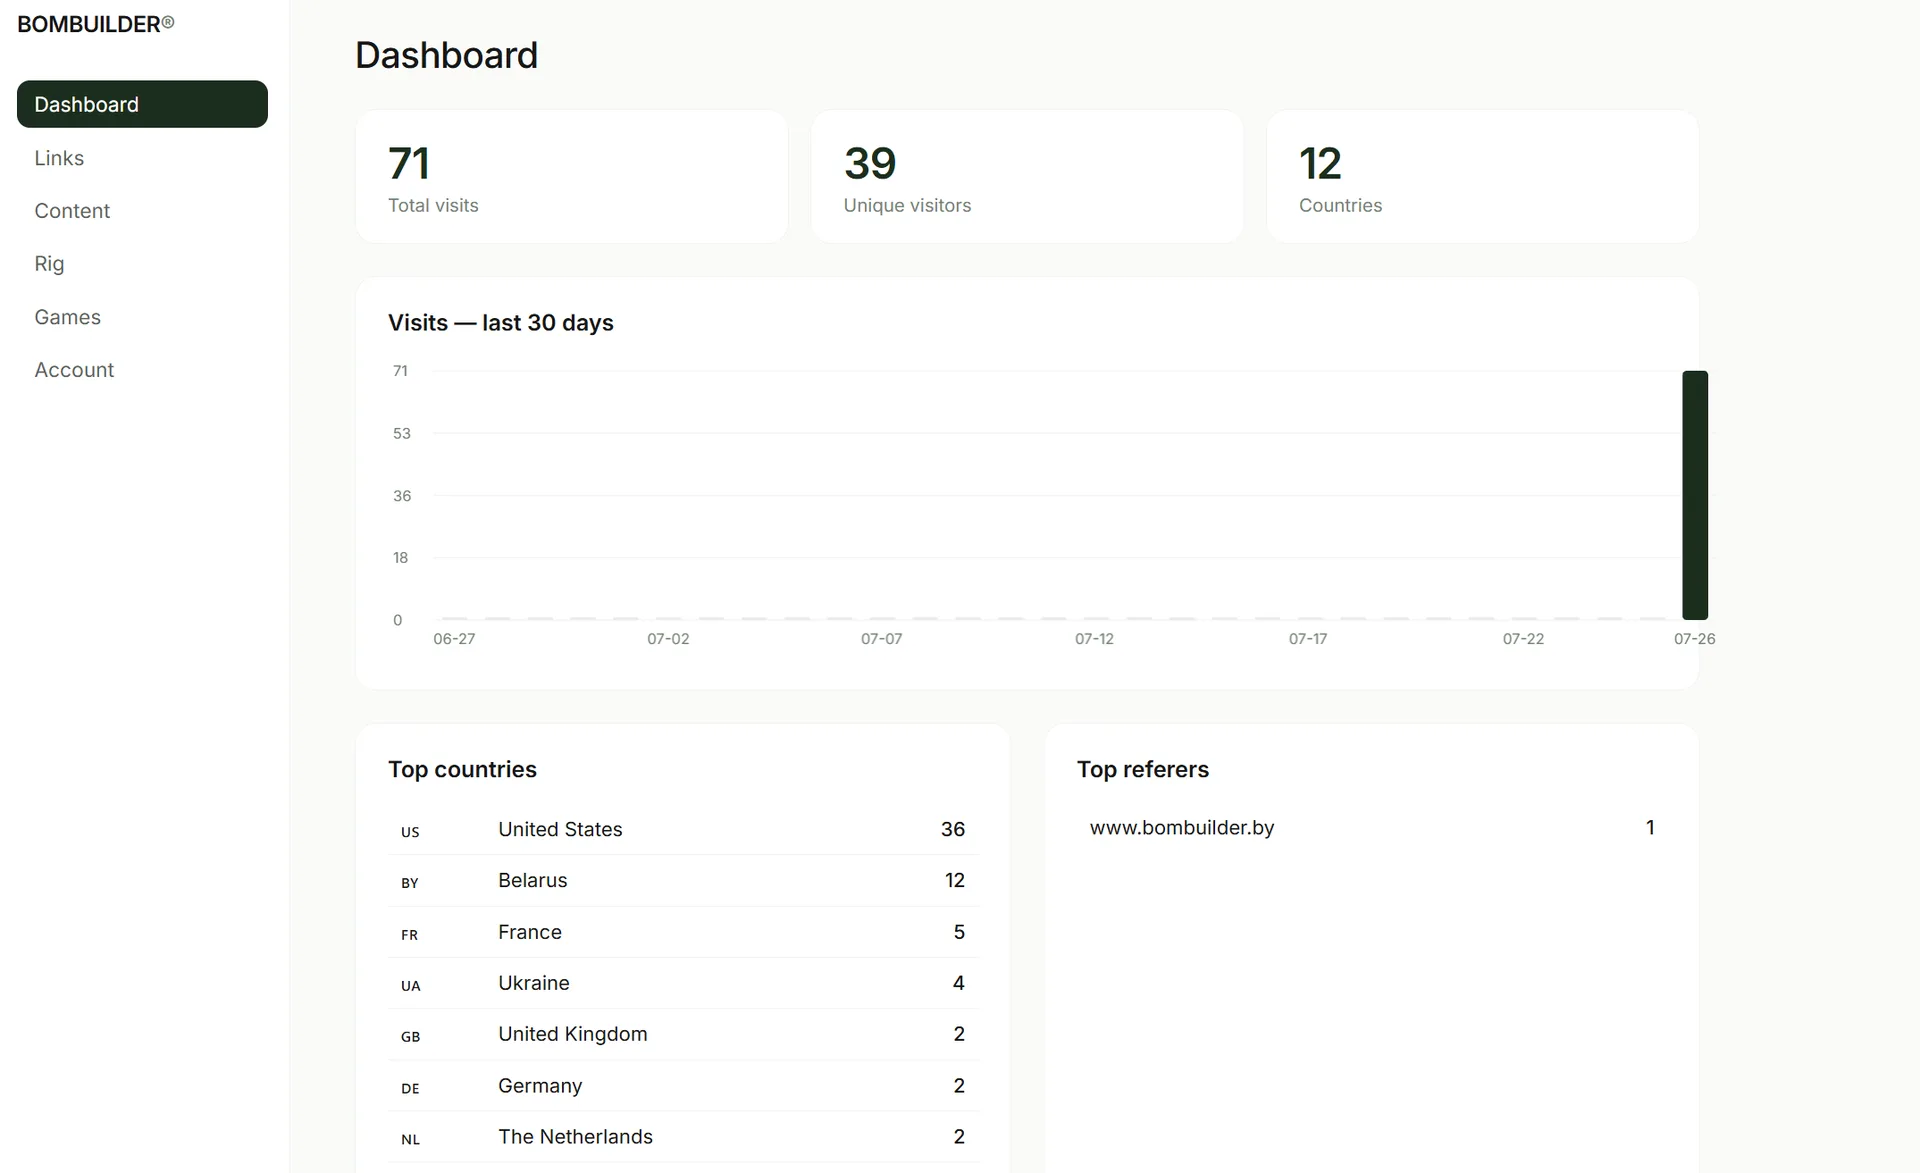
Task: Click the 12 count for Belarus
Action: (x=955, y=881)
